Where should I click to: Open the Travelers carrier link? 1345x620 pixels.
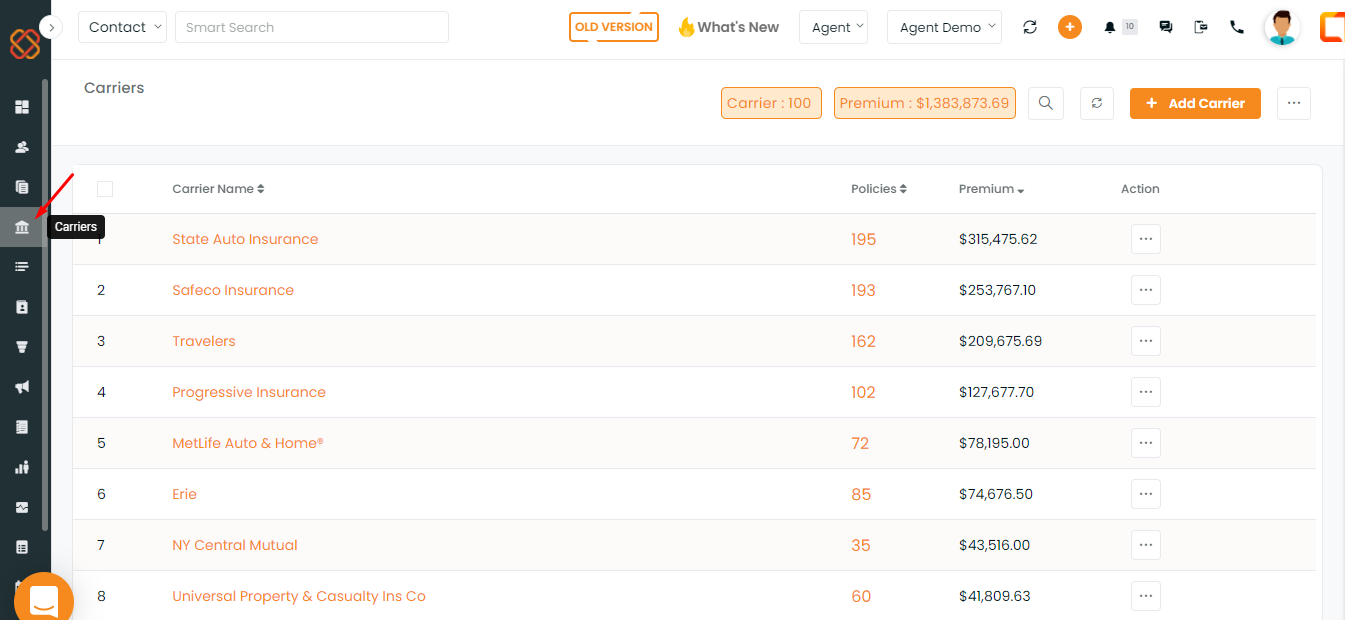[204, 341]
